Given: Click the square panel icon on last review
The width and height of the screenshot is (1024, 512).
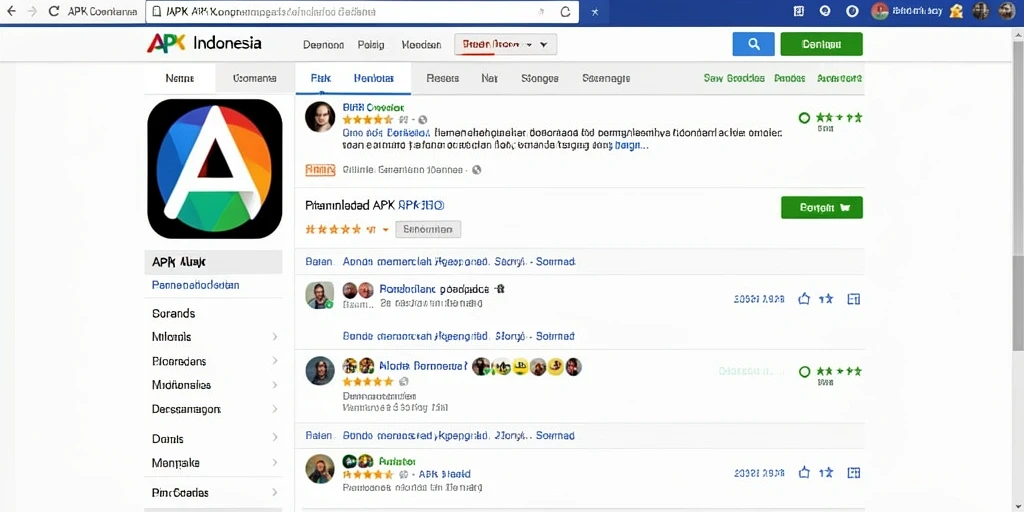Looking at the screenshot, I should coord(854,472).
